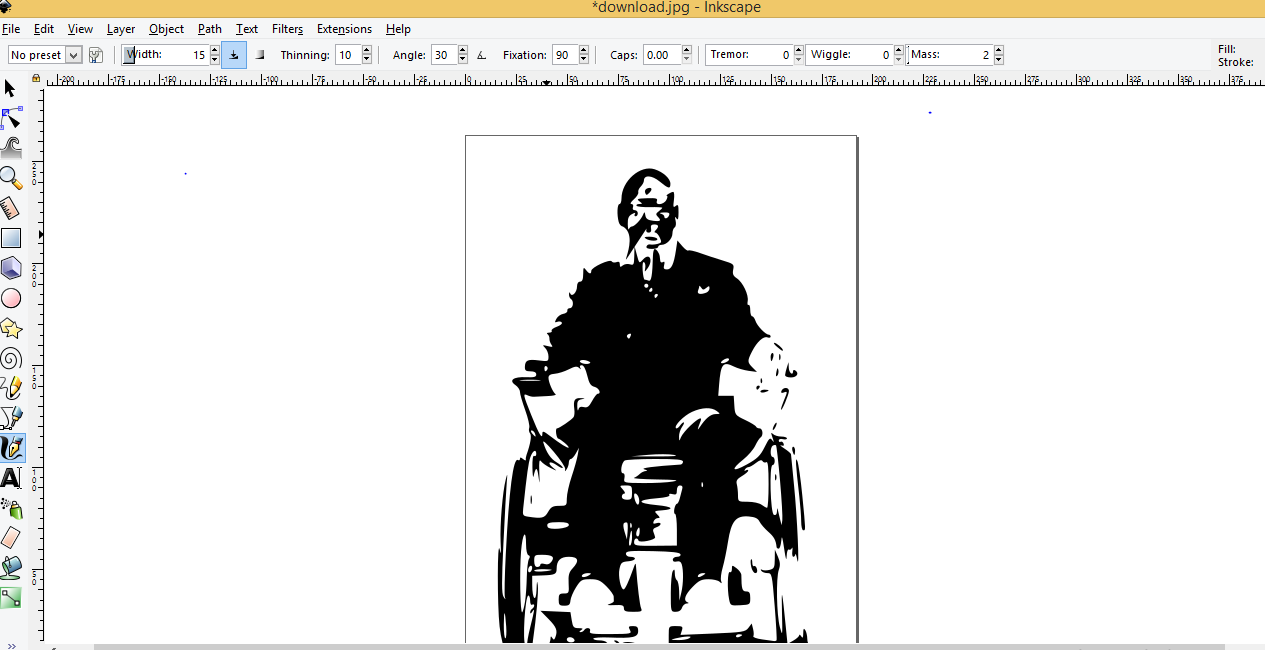Toggle pressure-sensitive pen width
The image size is (1265, 650).
click(233, 55)
